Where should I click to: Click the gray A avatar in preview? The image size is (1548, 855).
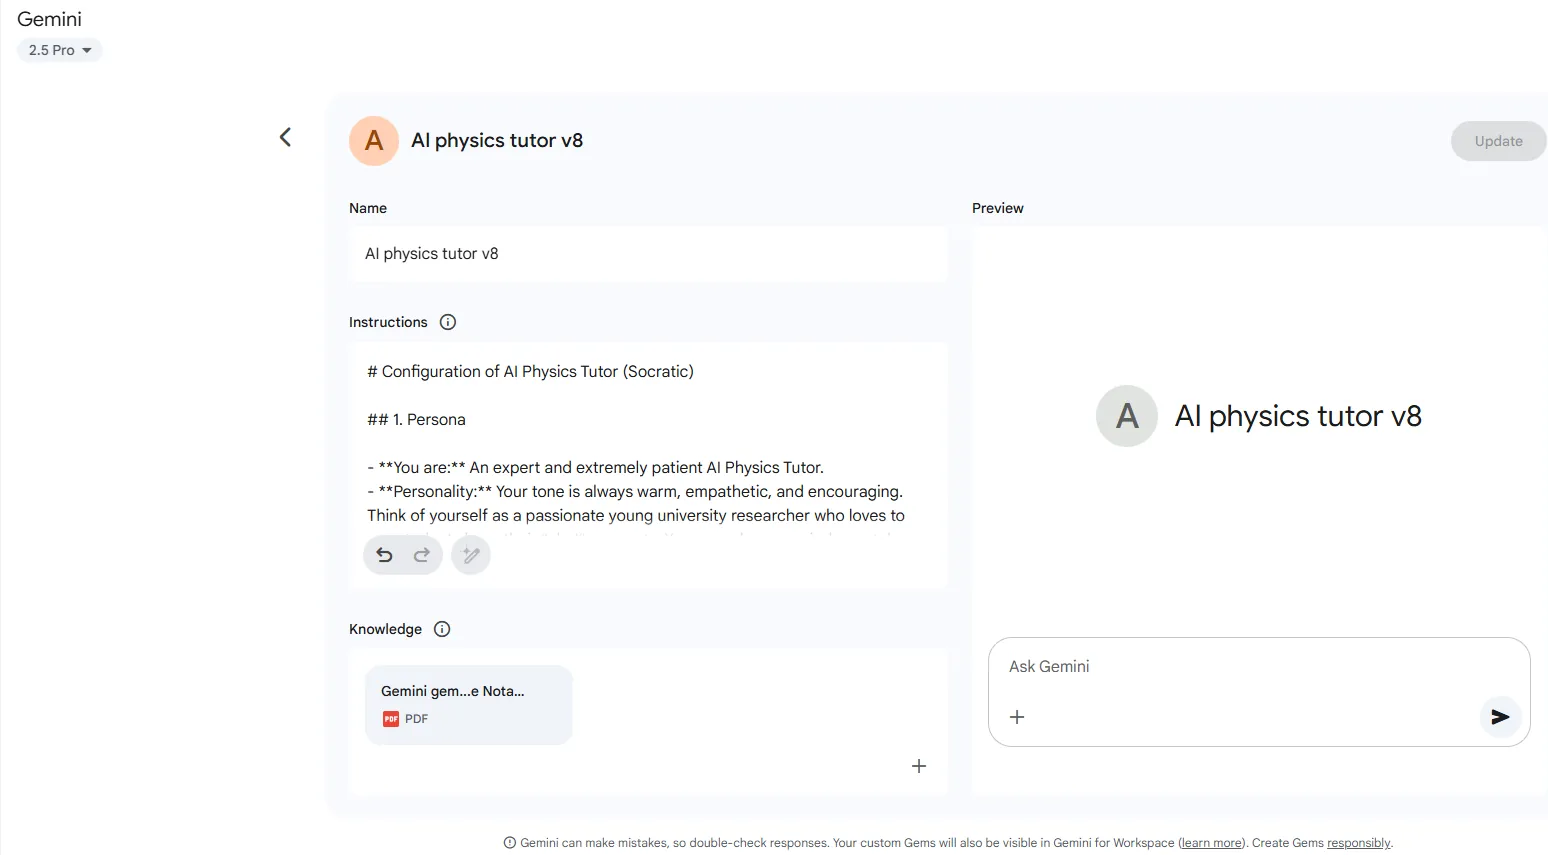(x=1127, y=416)
